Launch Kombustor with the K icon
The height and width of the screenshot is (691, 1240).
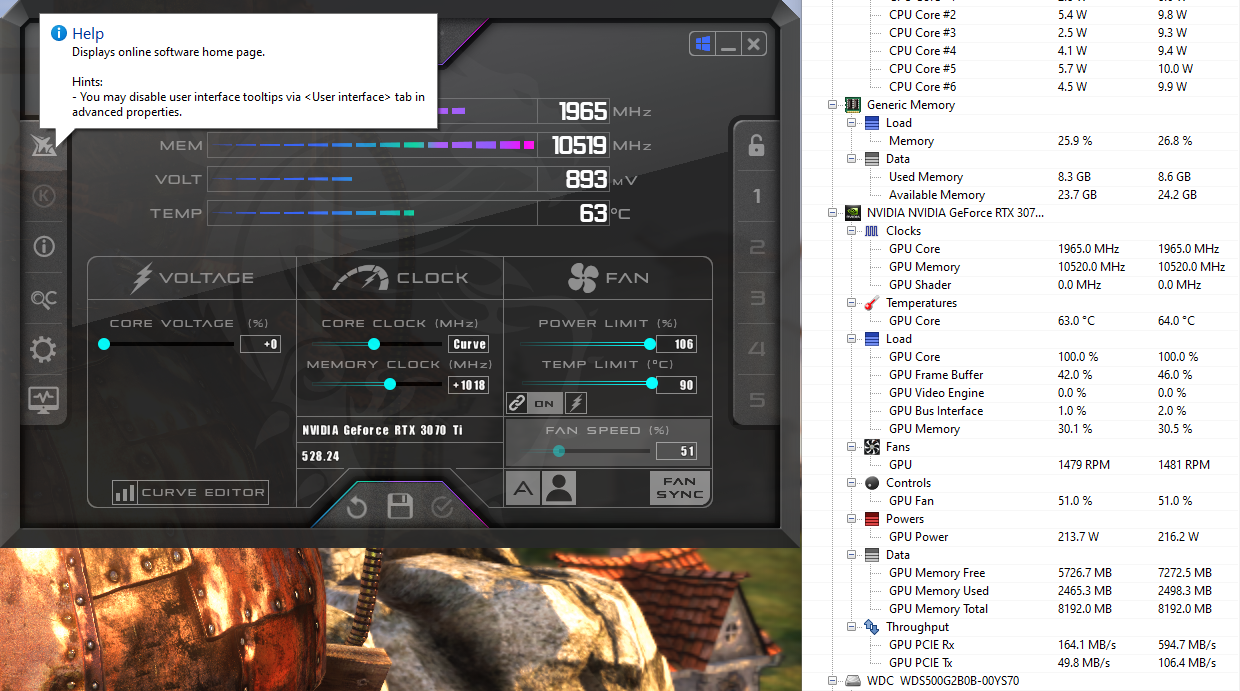click(x=44, y=196)
